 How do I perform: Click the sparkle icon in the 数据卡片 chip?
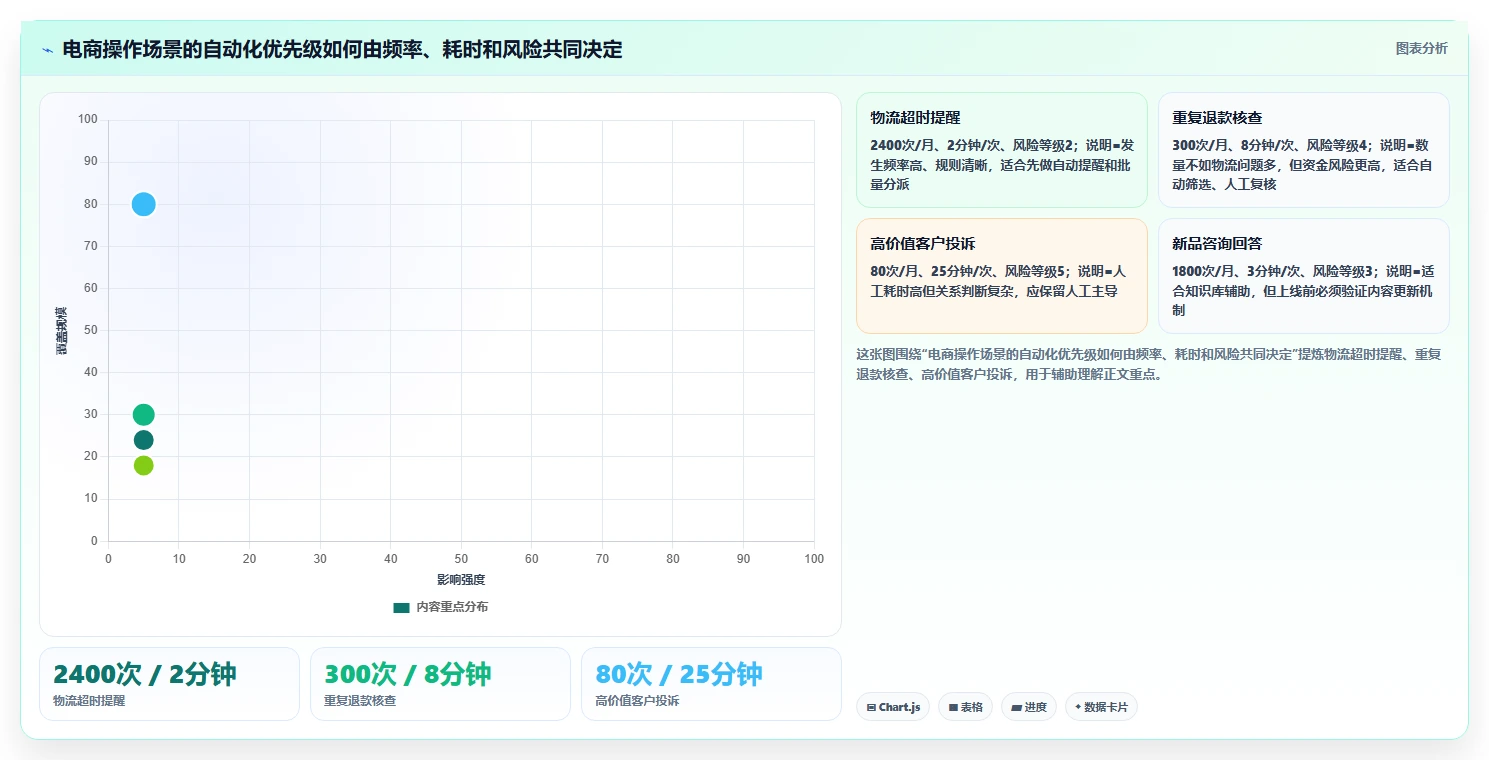(1078, 707)
